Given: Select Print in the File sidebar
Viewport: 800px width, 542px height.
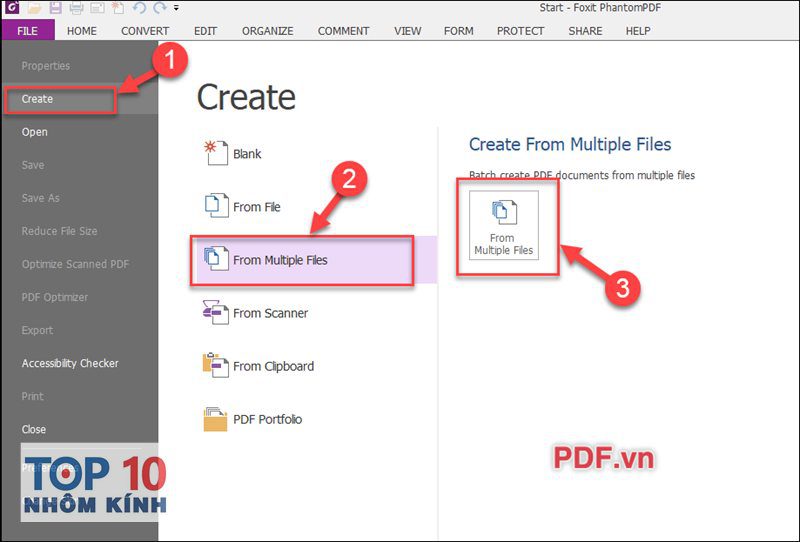Looking at the screenshot, I should coord(80,397).
